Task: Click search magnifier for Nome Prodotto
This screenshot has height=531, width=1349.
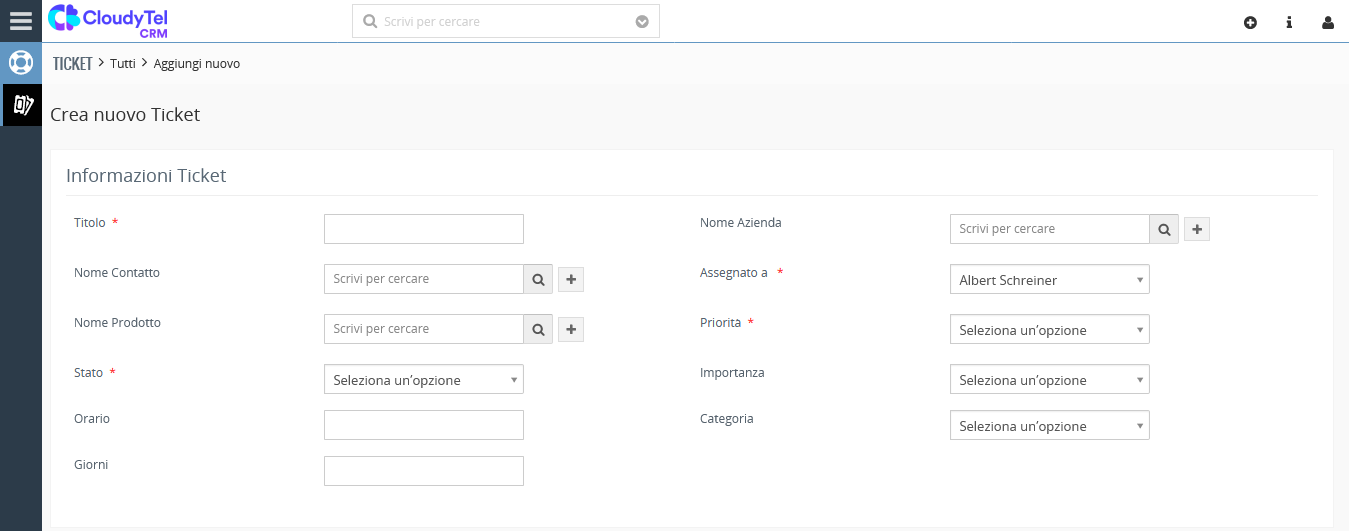Action: coord(538,329)
